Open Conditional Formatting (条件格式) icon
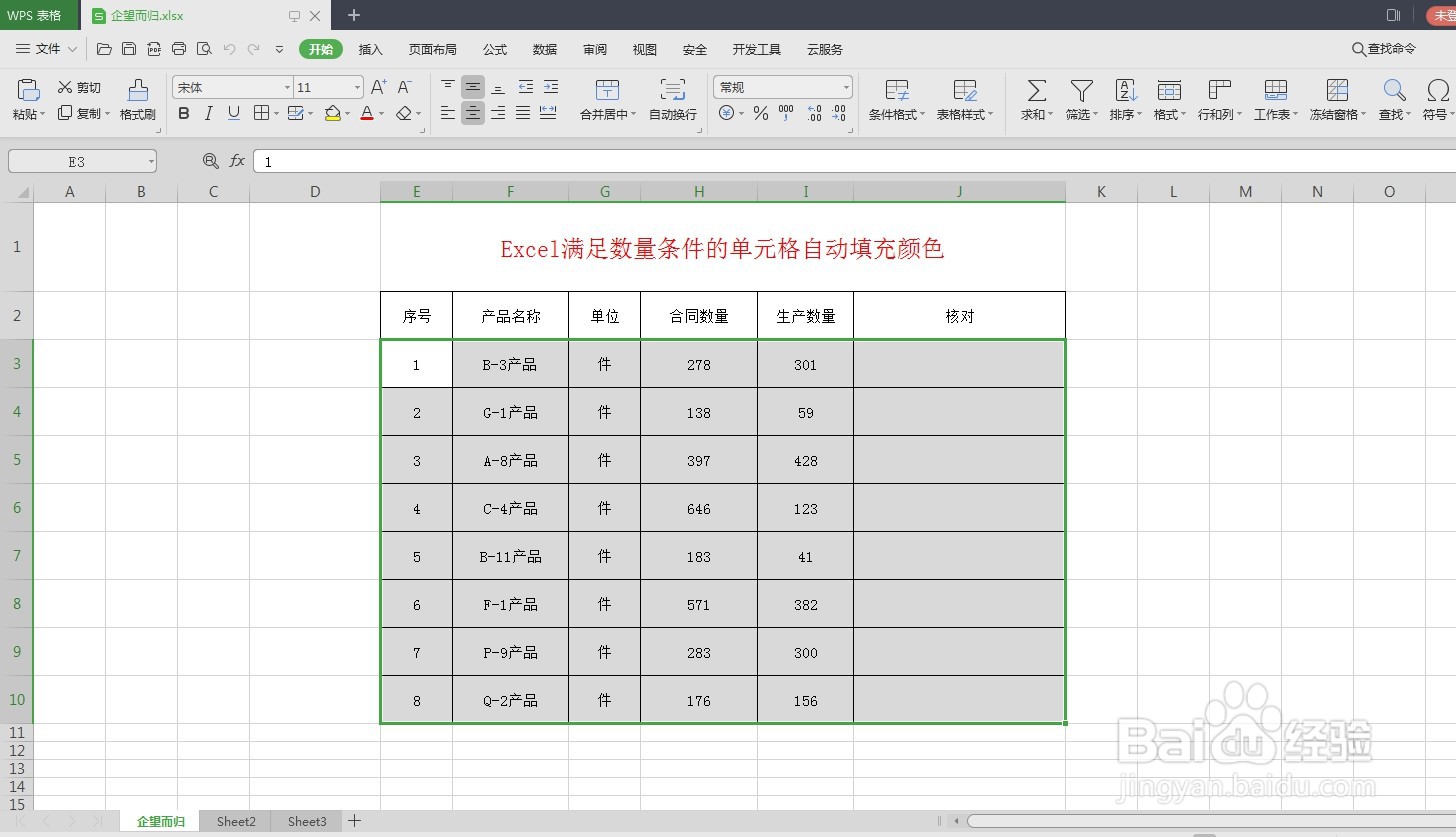Viewport: 1456px width, 837px height. (897, 91)
